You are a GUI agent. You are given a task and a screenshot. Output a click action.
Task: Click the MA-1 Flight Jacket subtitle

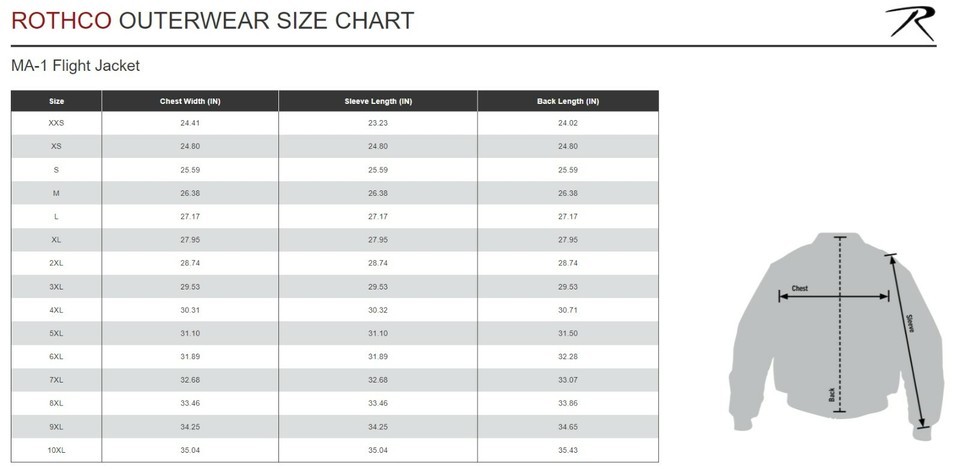click(x=75, y=66)
